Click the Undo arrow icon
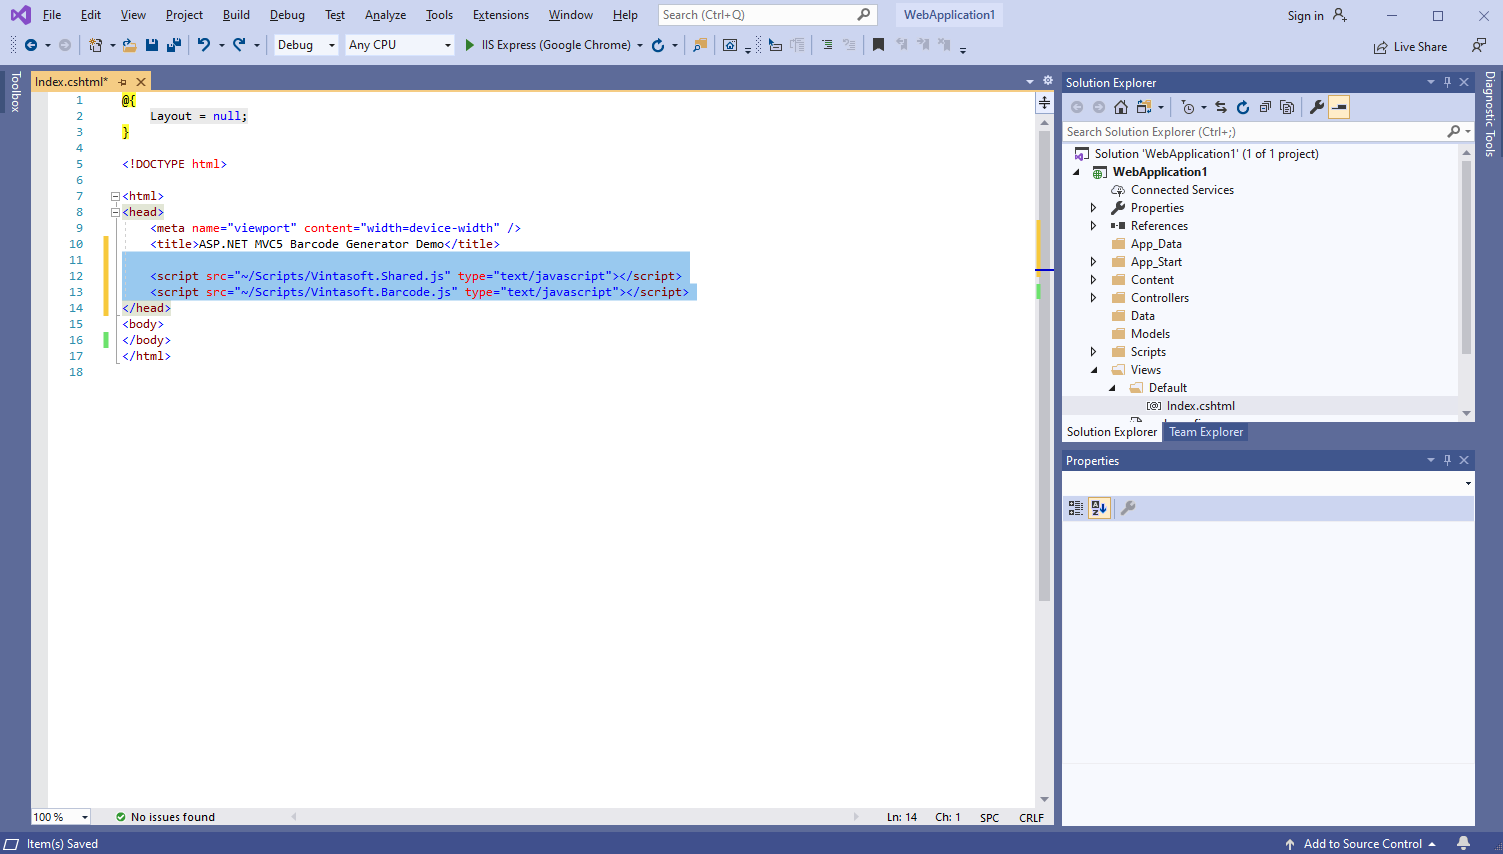 pos(204,45)
